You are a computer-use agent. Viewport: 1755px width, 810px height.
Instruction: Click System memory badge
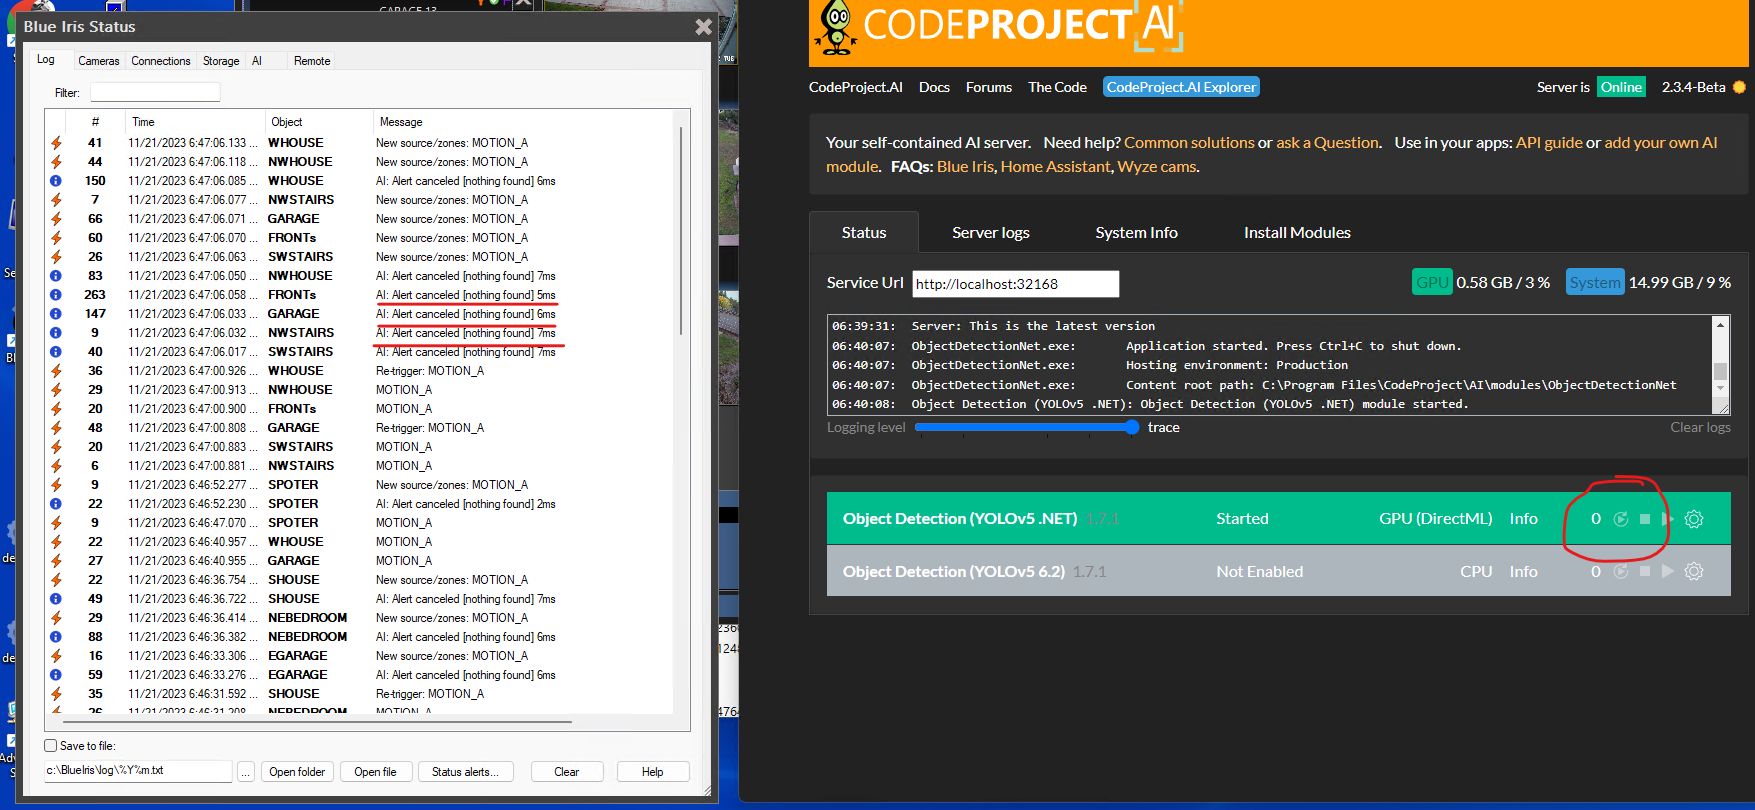(x=1595, y=283)
